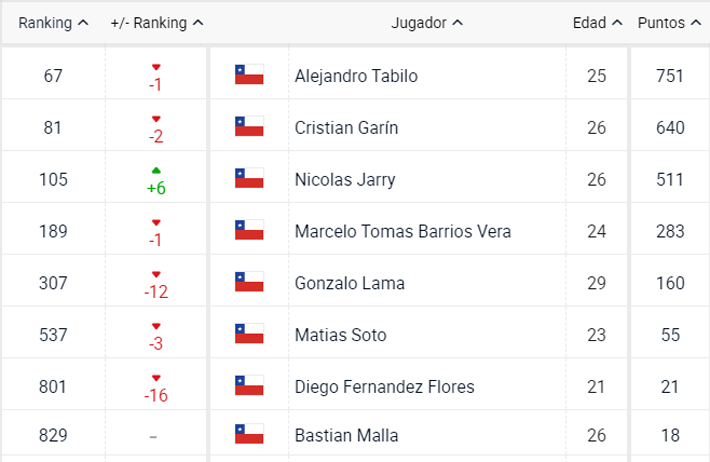Click red down arrow for Gonzalo Lama
710x462 pixels.
(x=156, y=274)
